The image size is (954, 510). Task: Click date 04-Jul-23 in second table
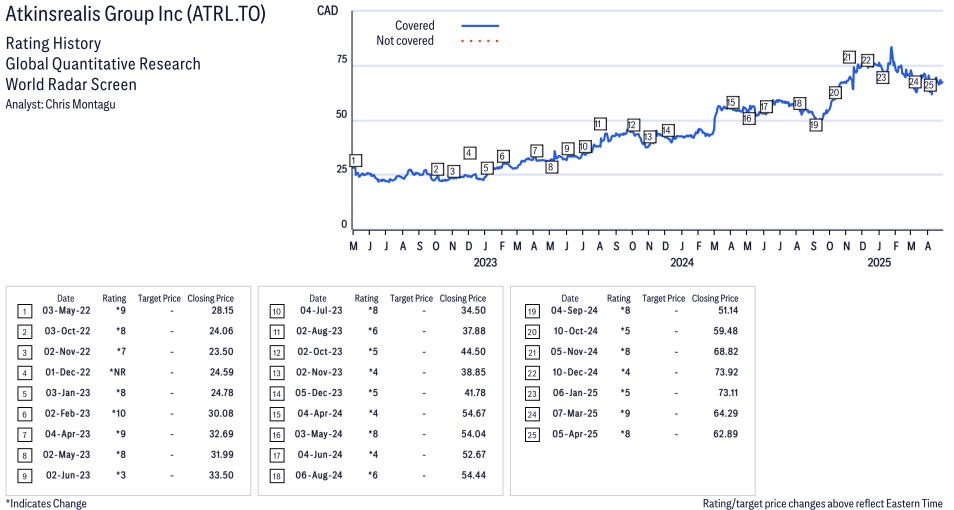(321, 310)
